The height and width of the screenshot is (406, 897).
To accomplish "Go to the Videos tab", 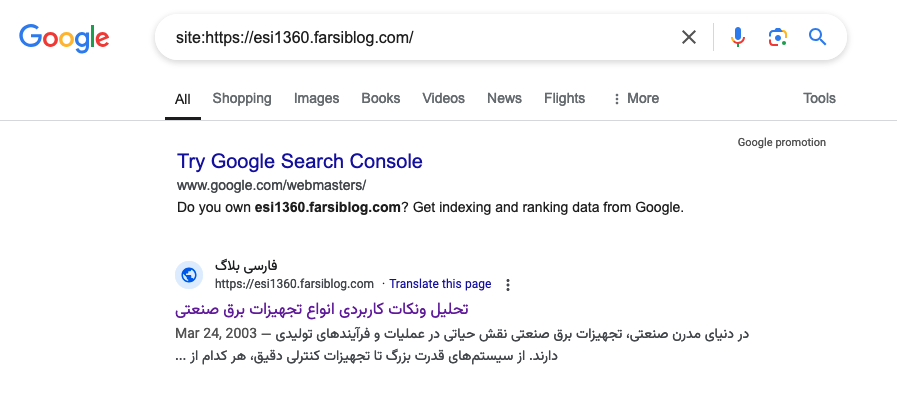I will pos(443,98).
